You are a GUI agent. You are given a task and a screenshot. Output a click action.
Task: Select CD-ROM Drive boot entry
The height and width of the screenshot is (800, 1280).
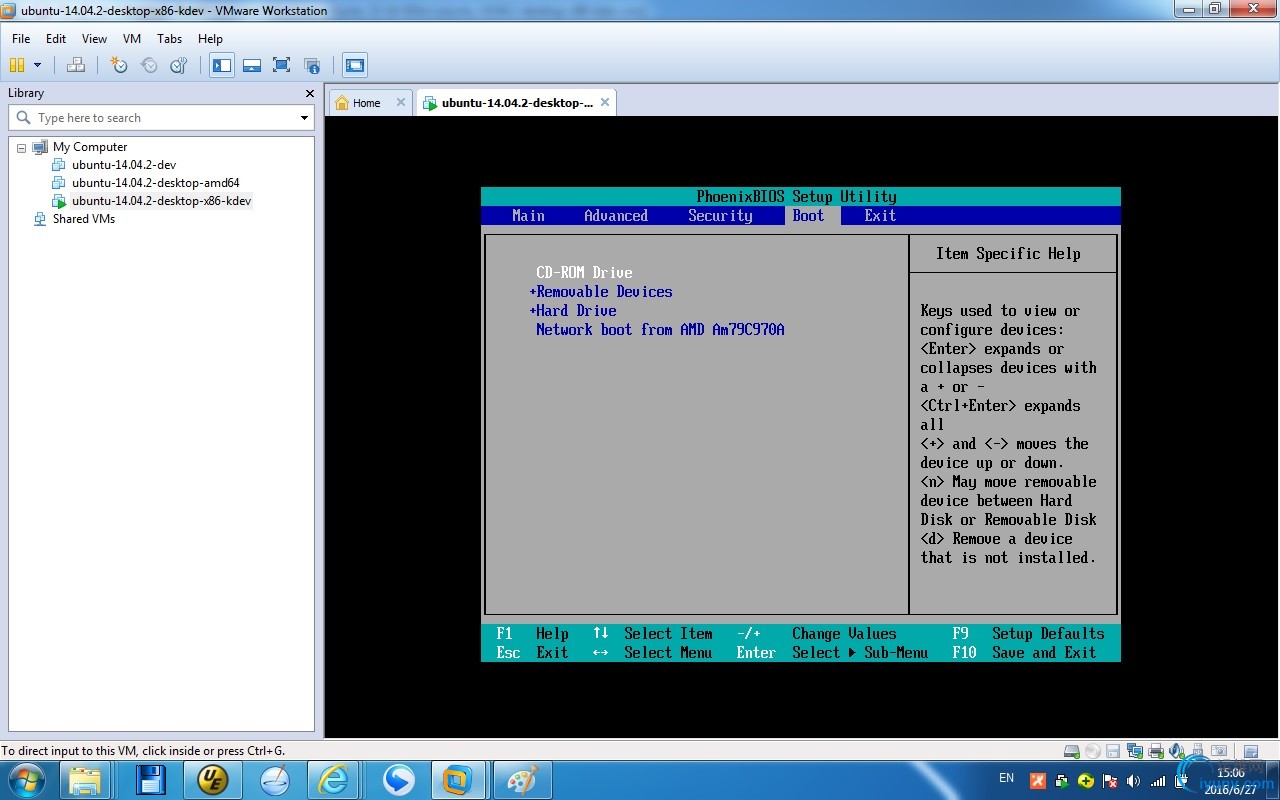(584, 273)
